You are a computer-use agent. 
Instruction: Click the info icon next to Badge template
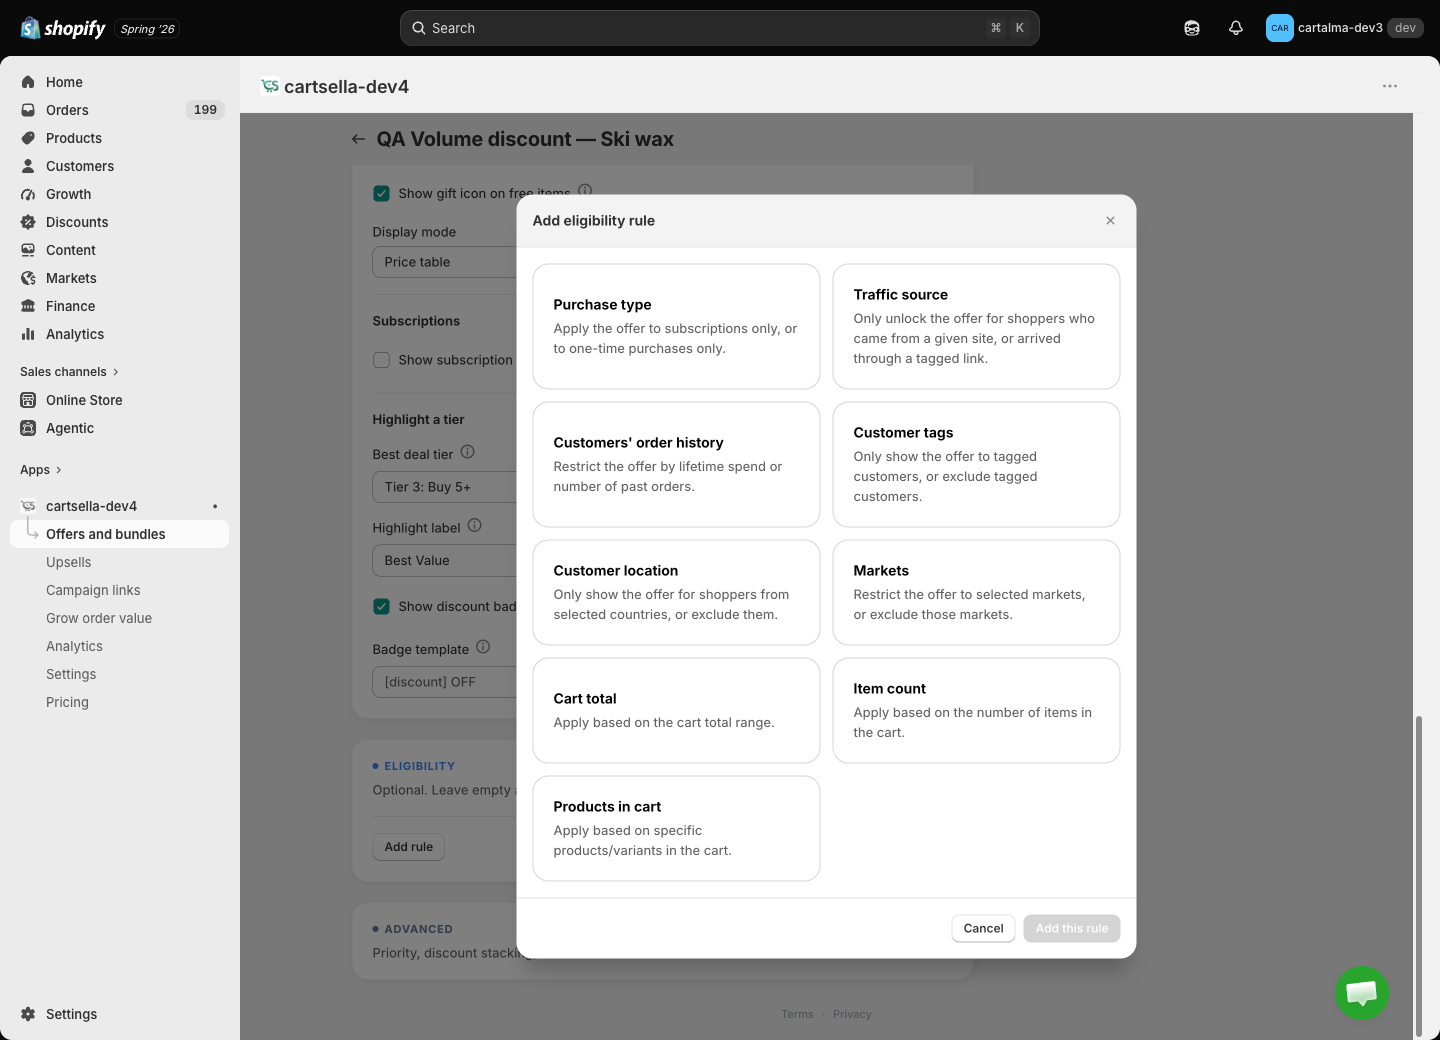tap(483, 647)
